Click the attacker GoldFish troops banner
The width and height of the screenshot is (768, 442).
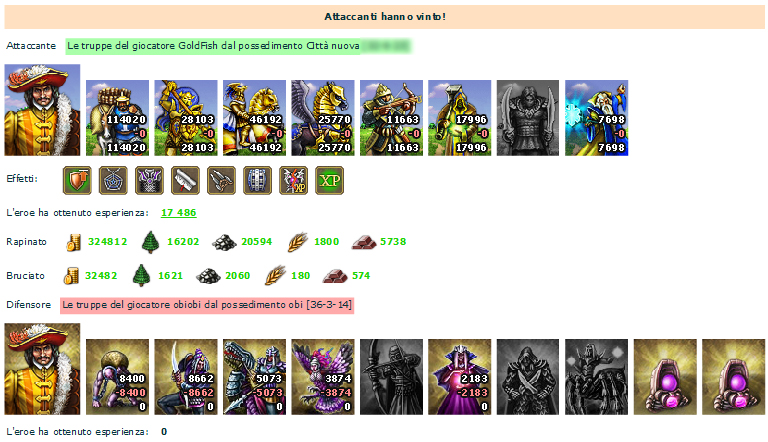tap(239, 46)
